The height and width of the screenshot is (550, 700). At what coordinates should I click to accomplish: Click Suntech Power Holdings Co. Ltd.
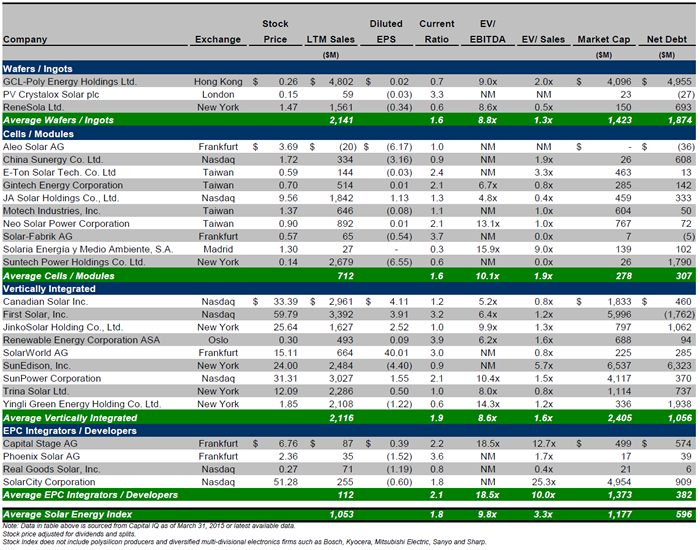(x=74, y=262)
